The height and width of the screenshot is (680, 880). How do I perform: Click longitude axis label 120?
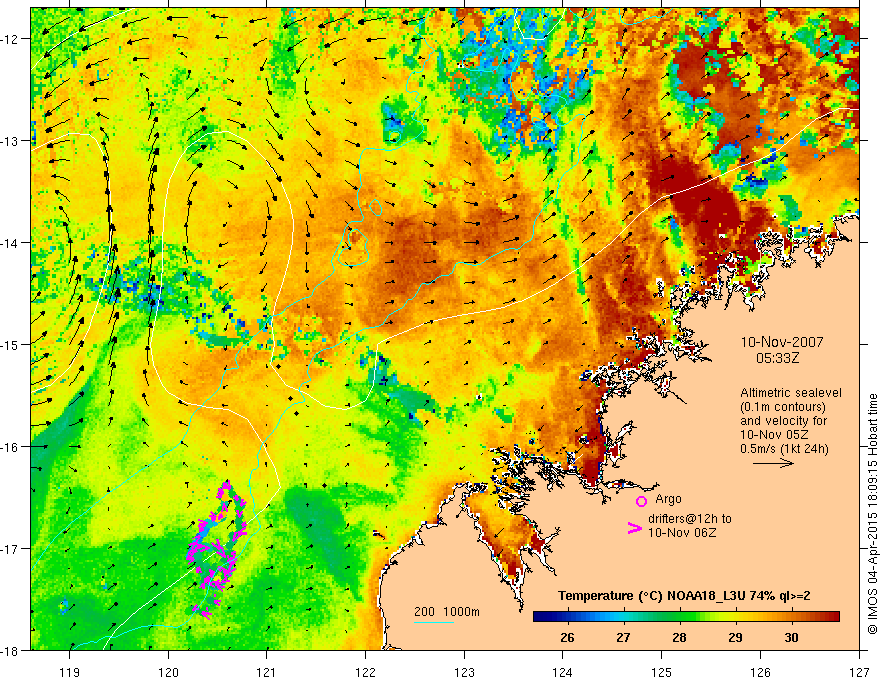[x=168, y=672]
